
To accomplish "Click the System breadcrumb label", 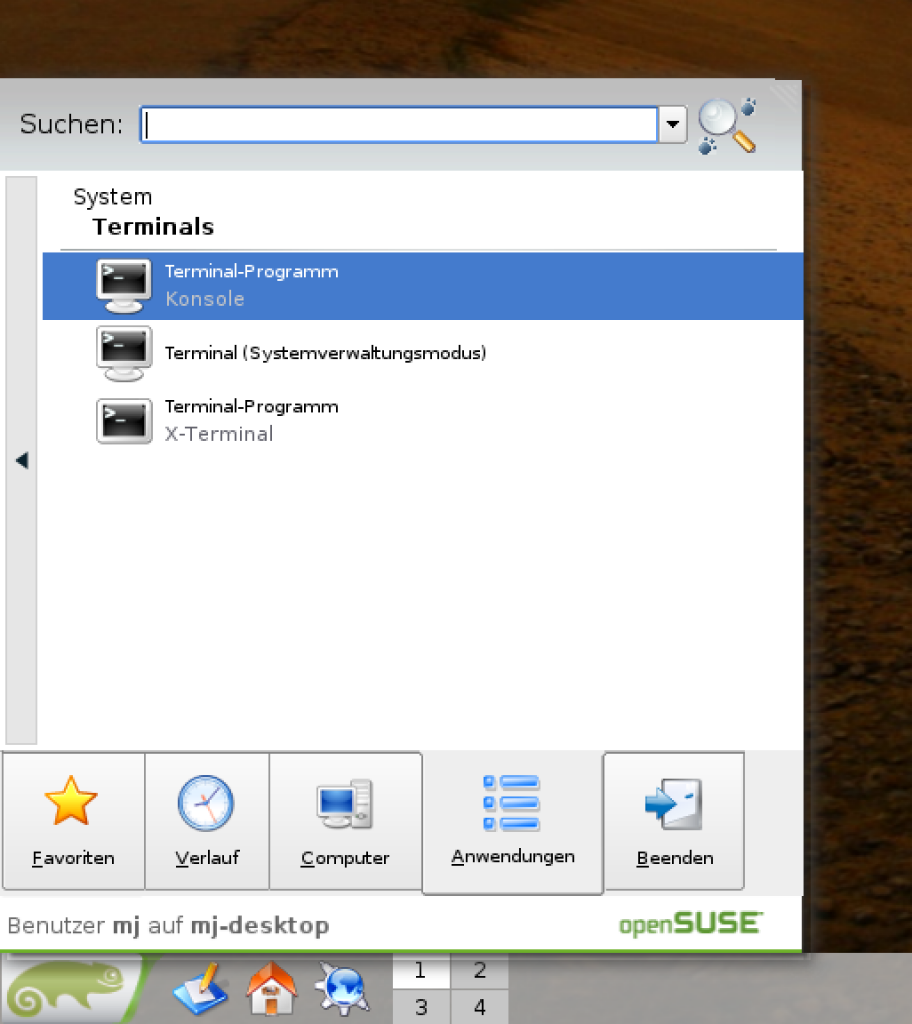I will pos(112,197).
